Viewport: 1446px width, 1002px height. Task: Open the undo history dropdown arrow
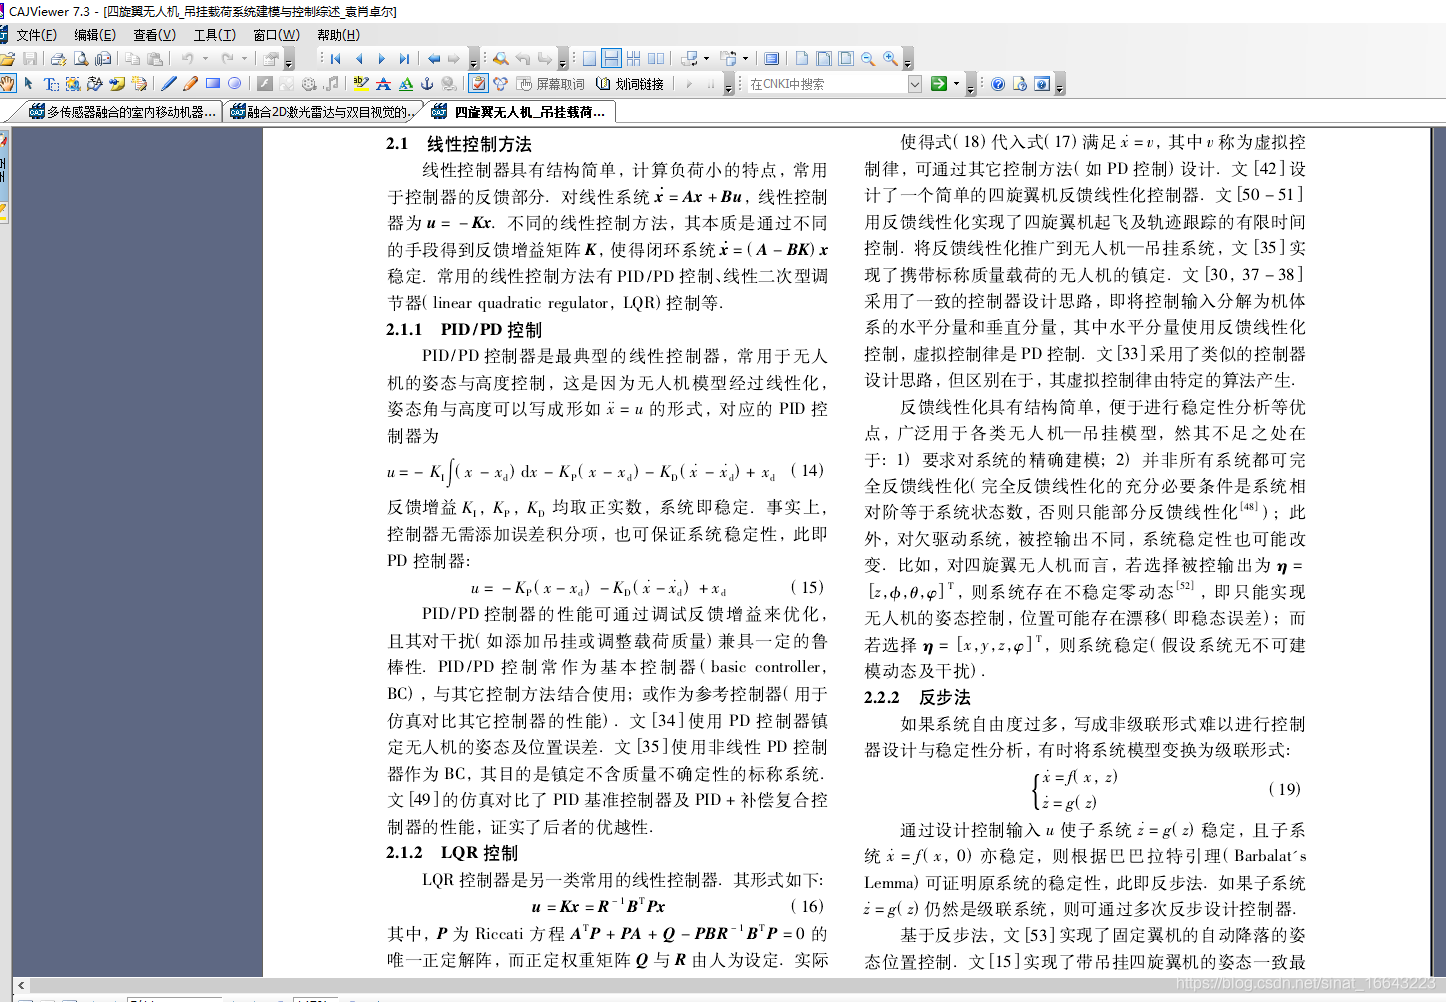pyautogui.click(x=205, y=59)
